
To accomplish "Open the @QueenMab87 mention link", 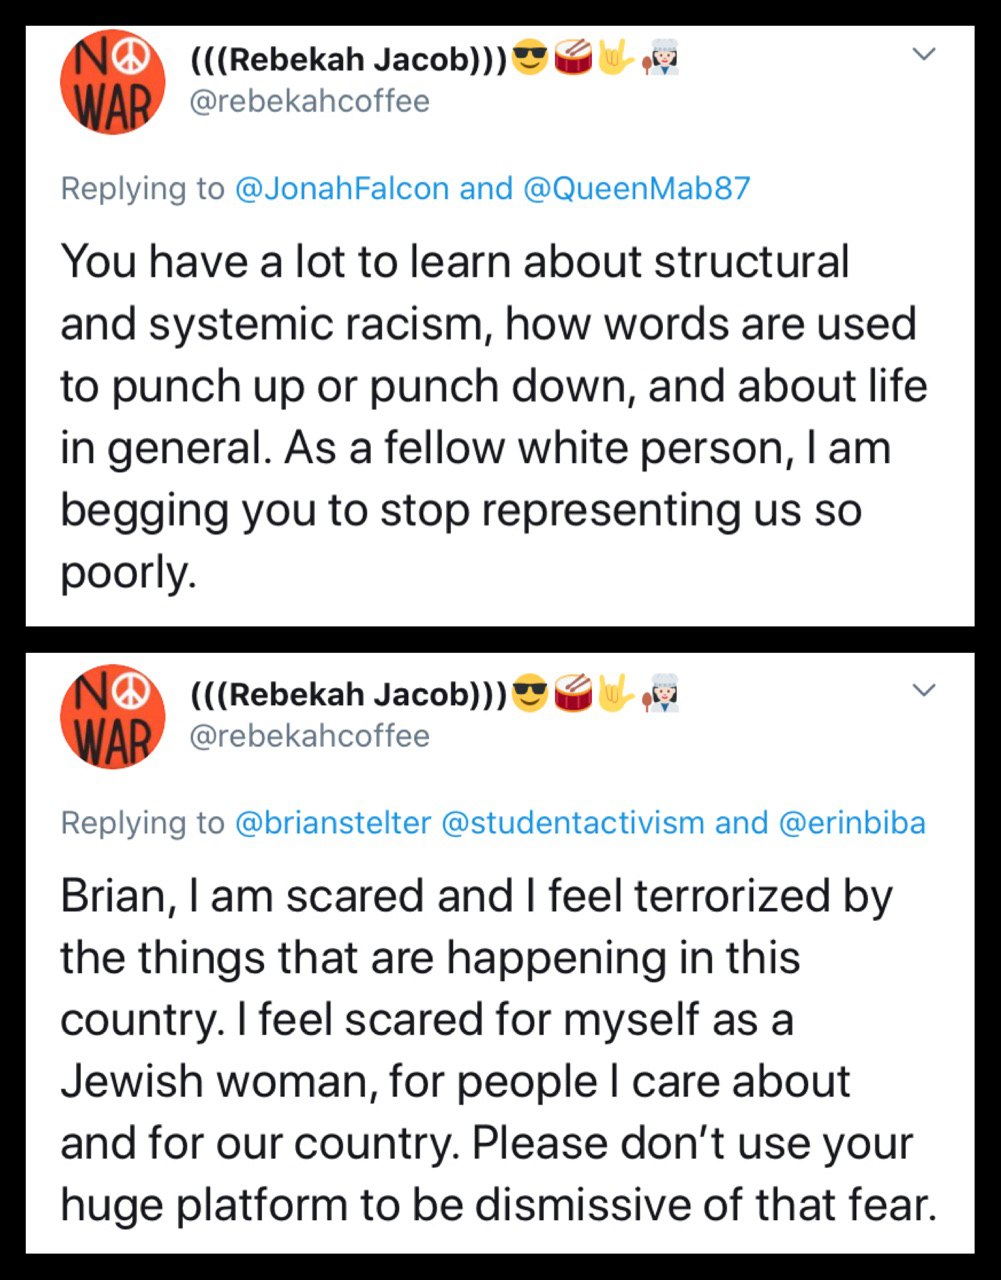I will click(x=636, y=188).
